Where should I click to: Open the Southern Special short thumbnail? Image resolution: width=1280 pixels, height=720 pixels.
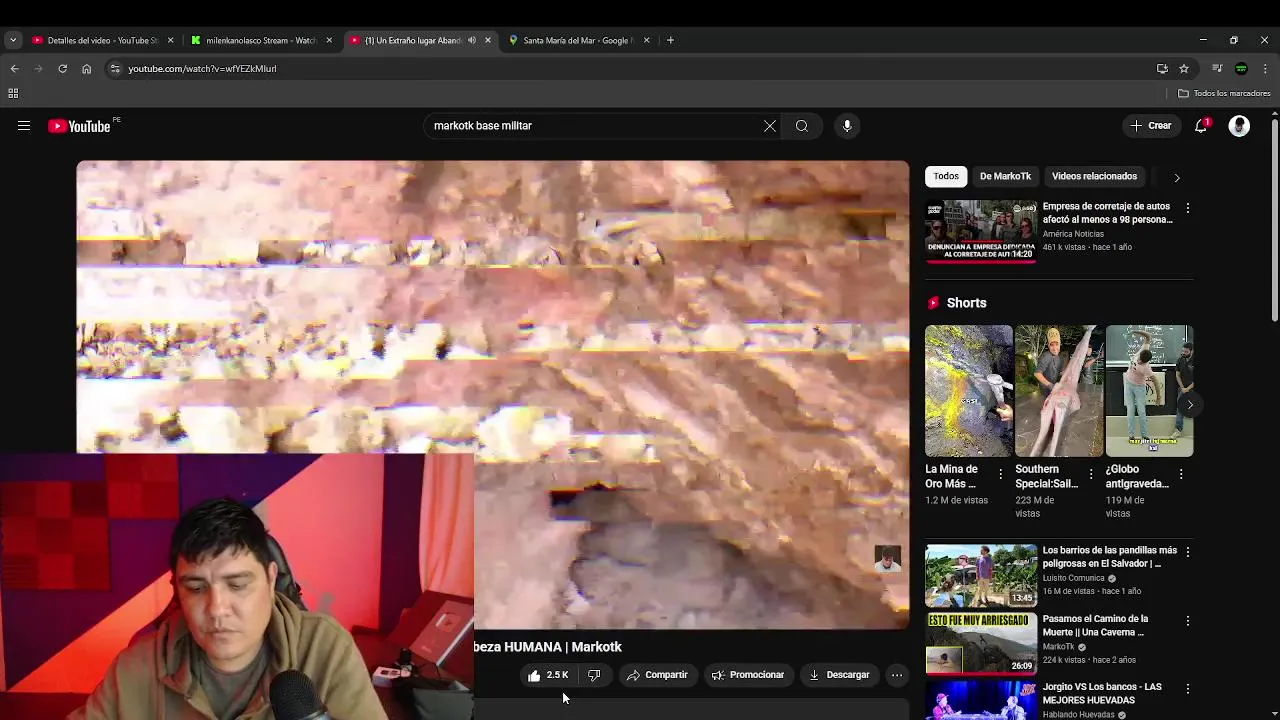(x=1059, y=391)
